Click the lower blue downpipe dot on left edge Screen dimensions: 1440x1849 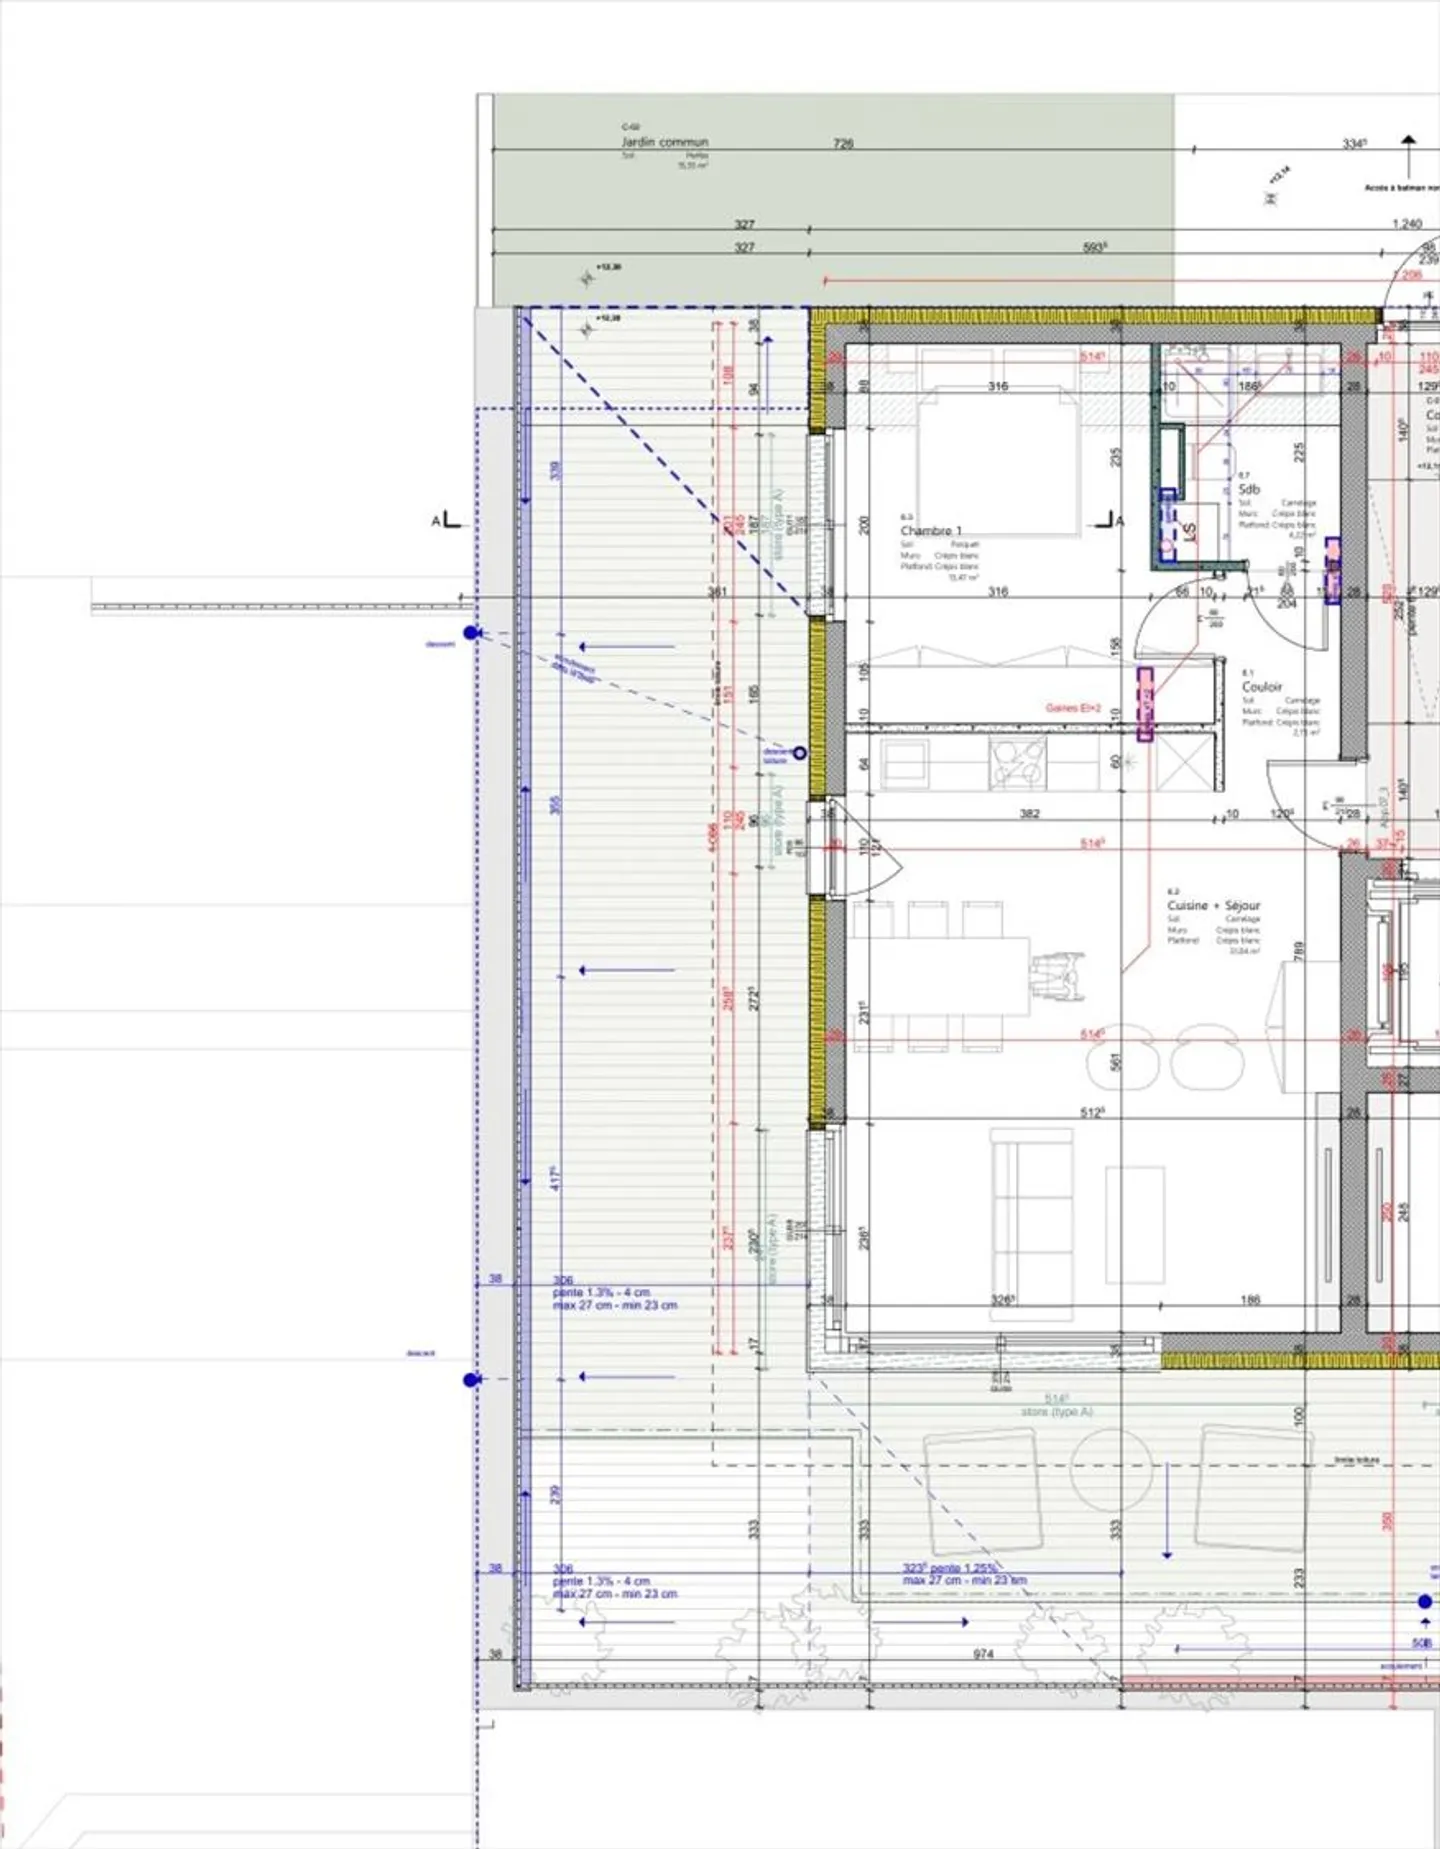[x=471, y=1380]
